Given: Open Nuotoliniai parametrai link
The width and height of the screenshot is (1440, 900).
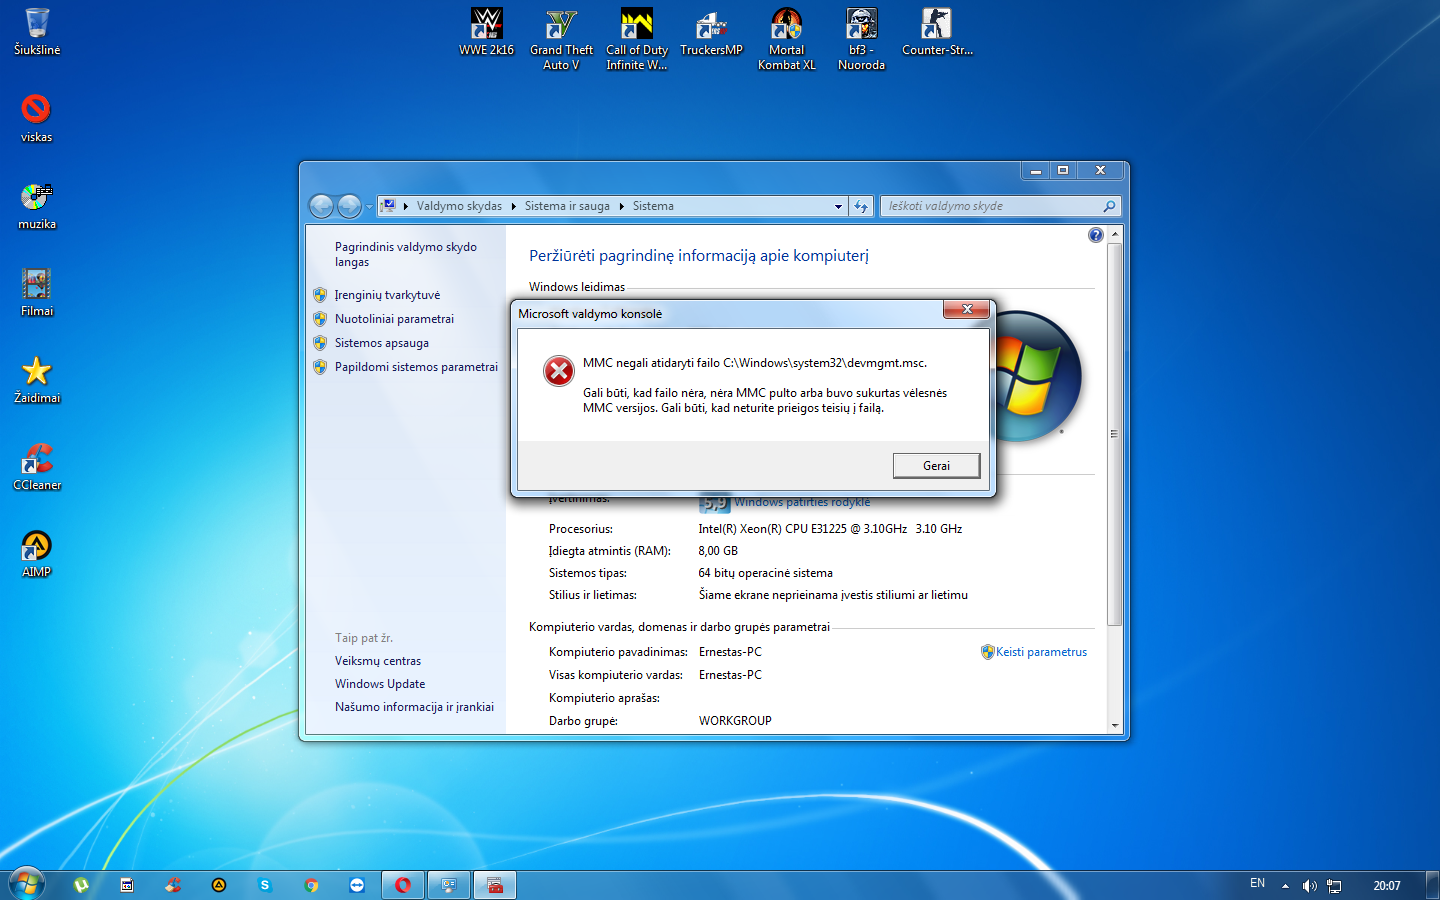Looking at the screenshot, I should [394, 319].
